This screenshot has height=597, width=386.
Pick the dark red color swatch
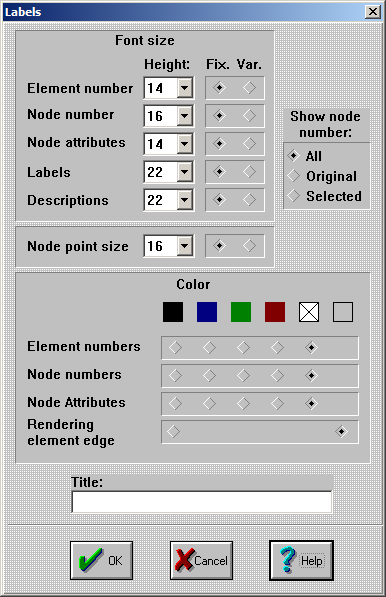(x=275, y=312)
